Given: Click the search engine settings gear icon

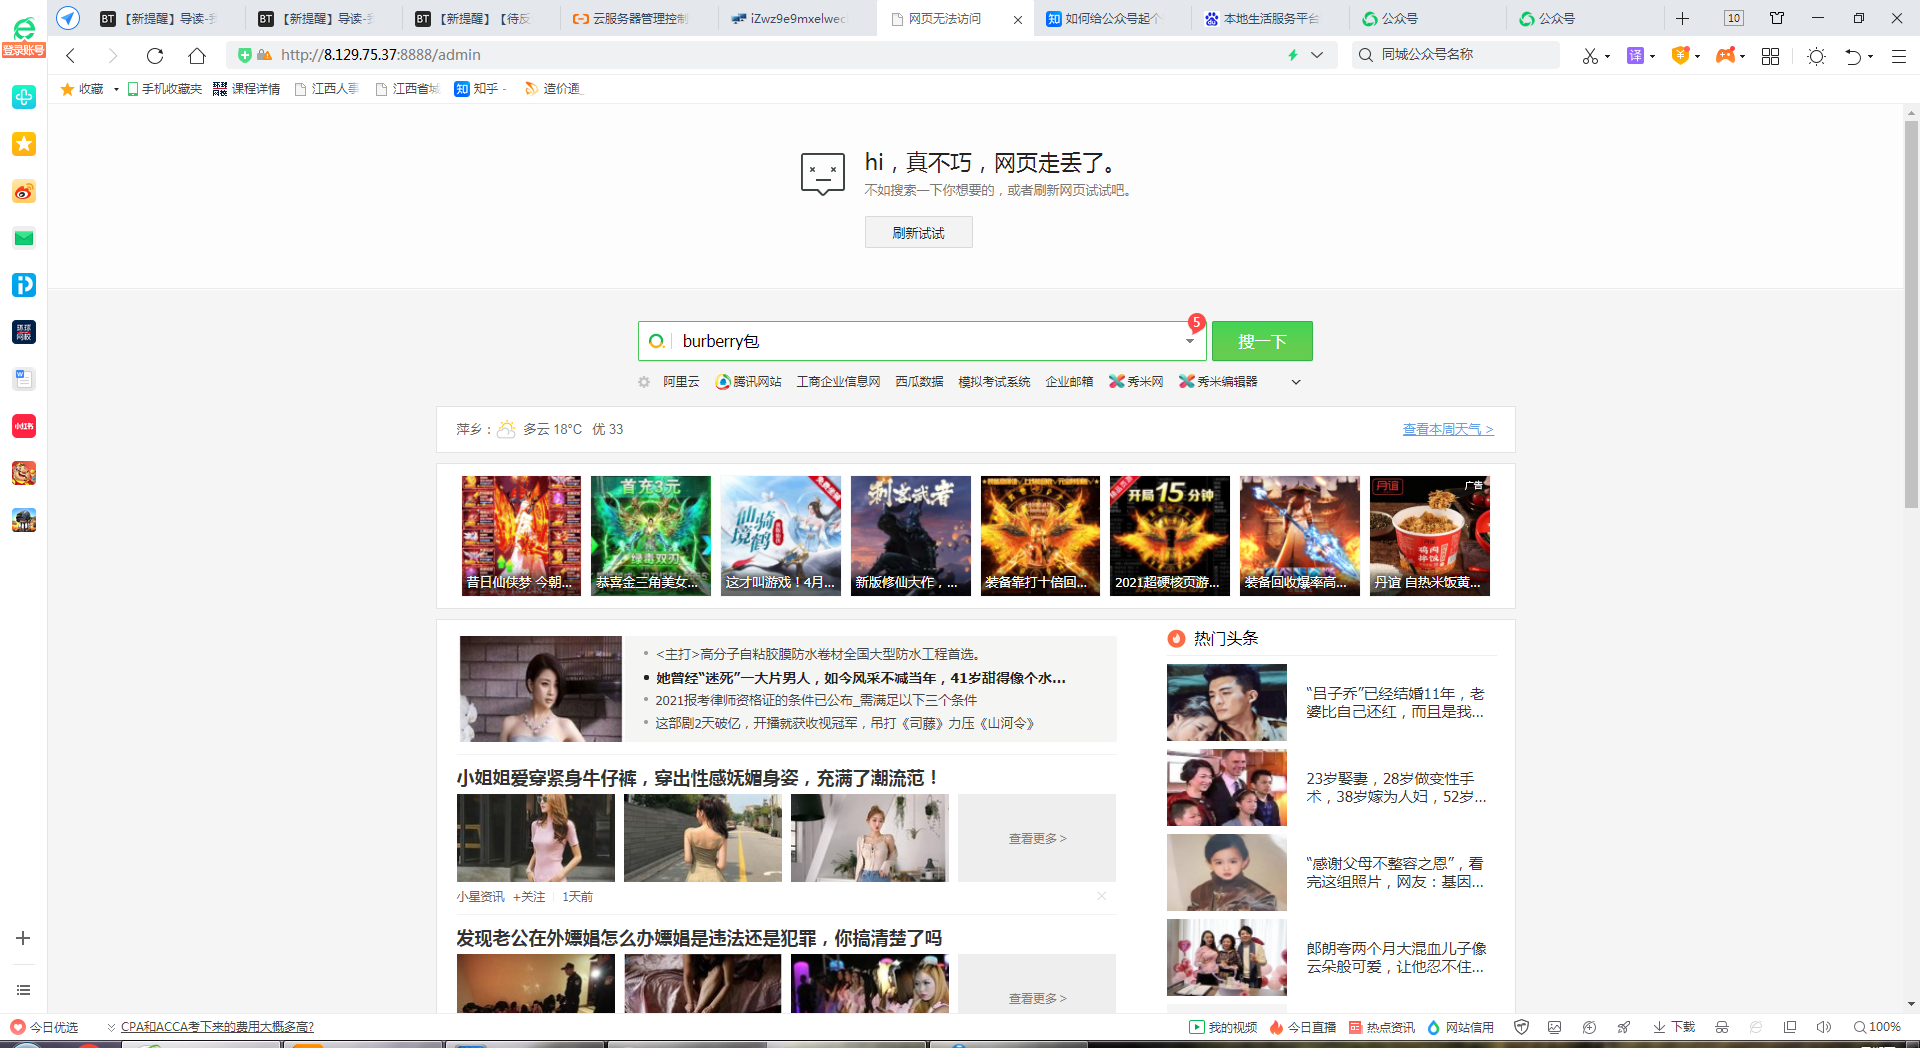Looking at the screenshot, I should [x=644, y=382].
